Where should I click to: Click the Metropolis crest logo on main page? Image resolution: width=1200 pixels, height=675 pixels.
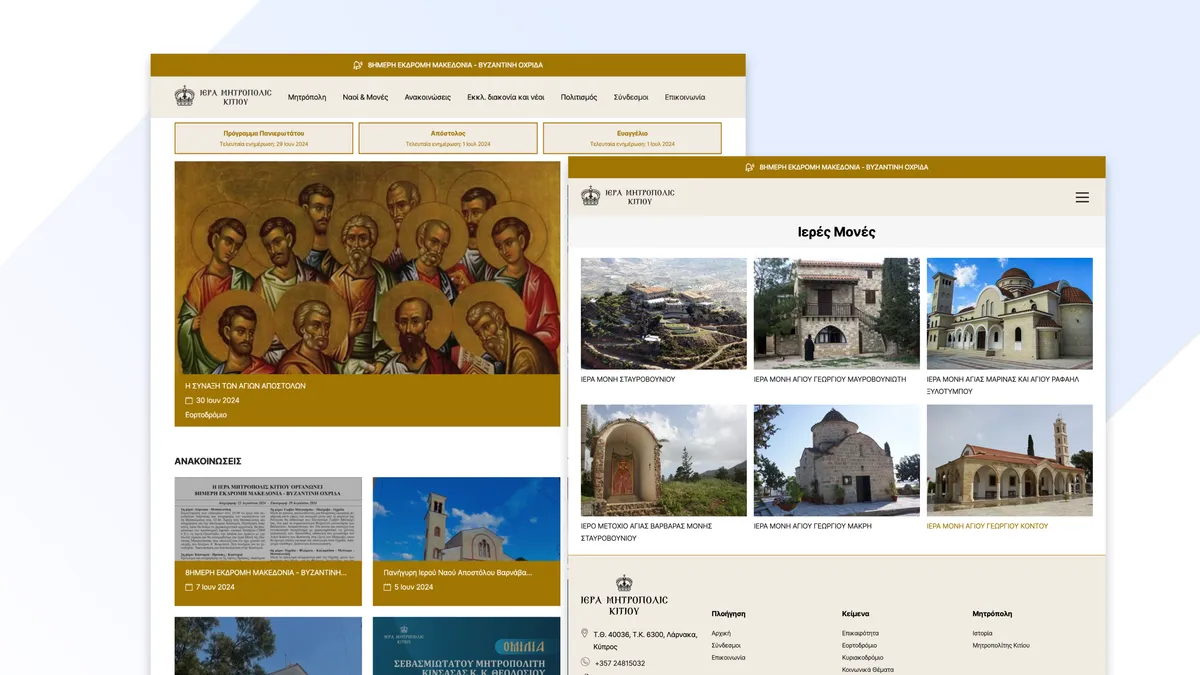click(x=184, y=96)
